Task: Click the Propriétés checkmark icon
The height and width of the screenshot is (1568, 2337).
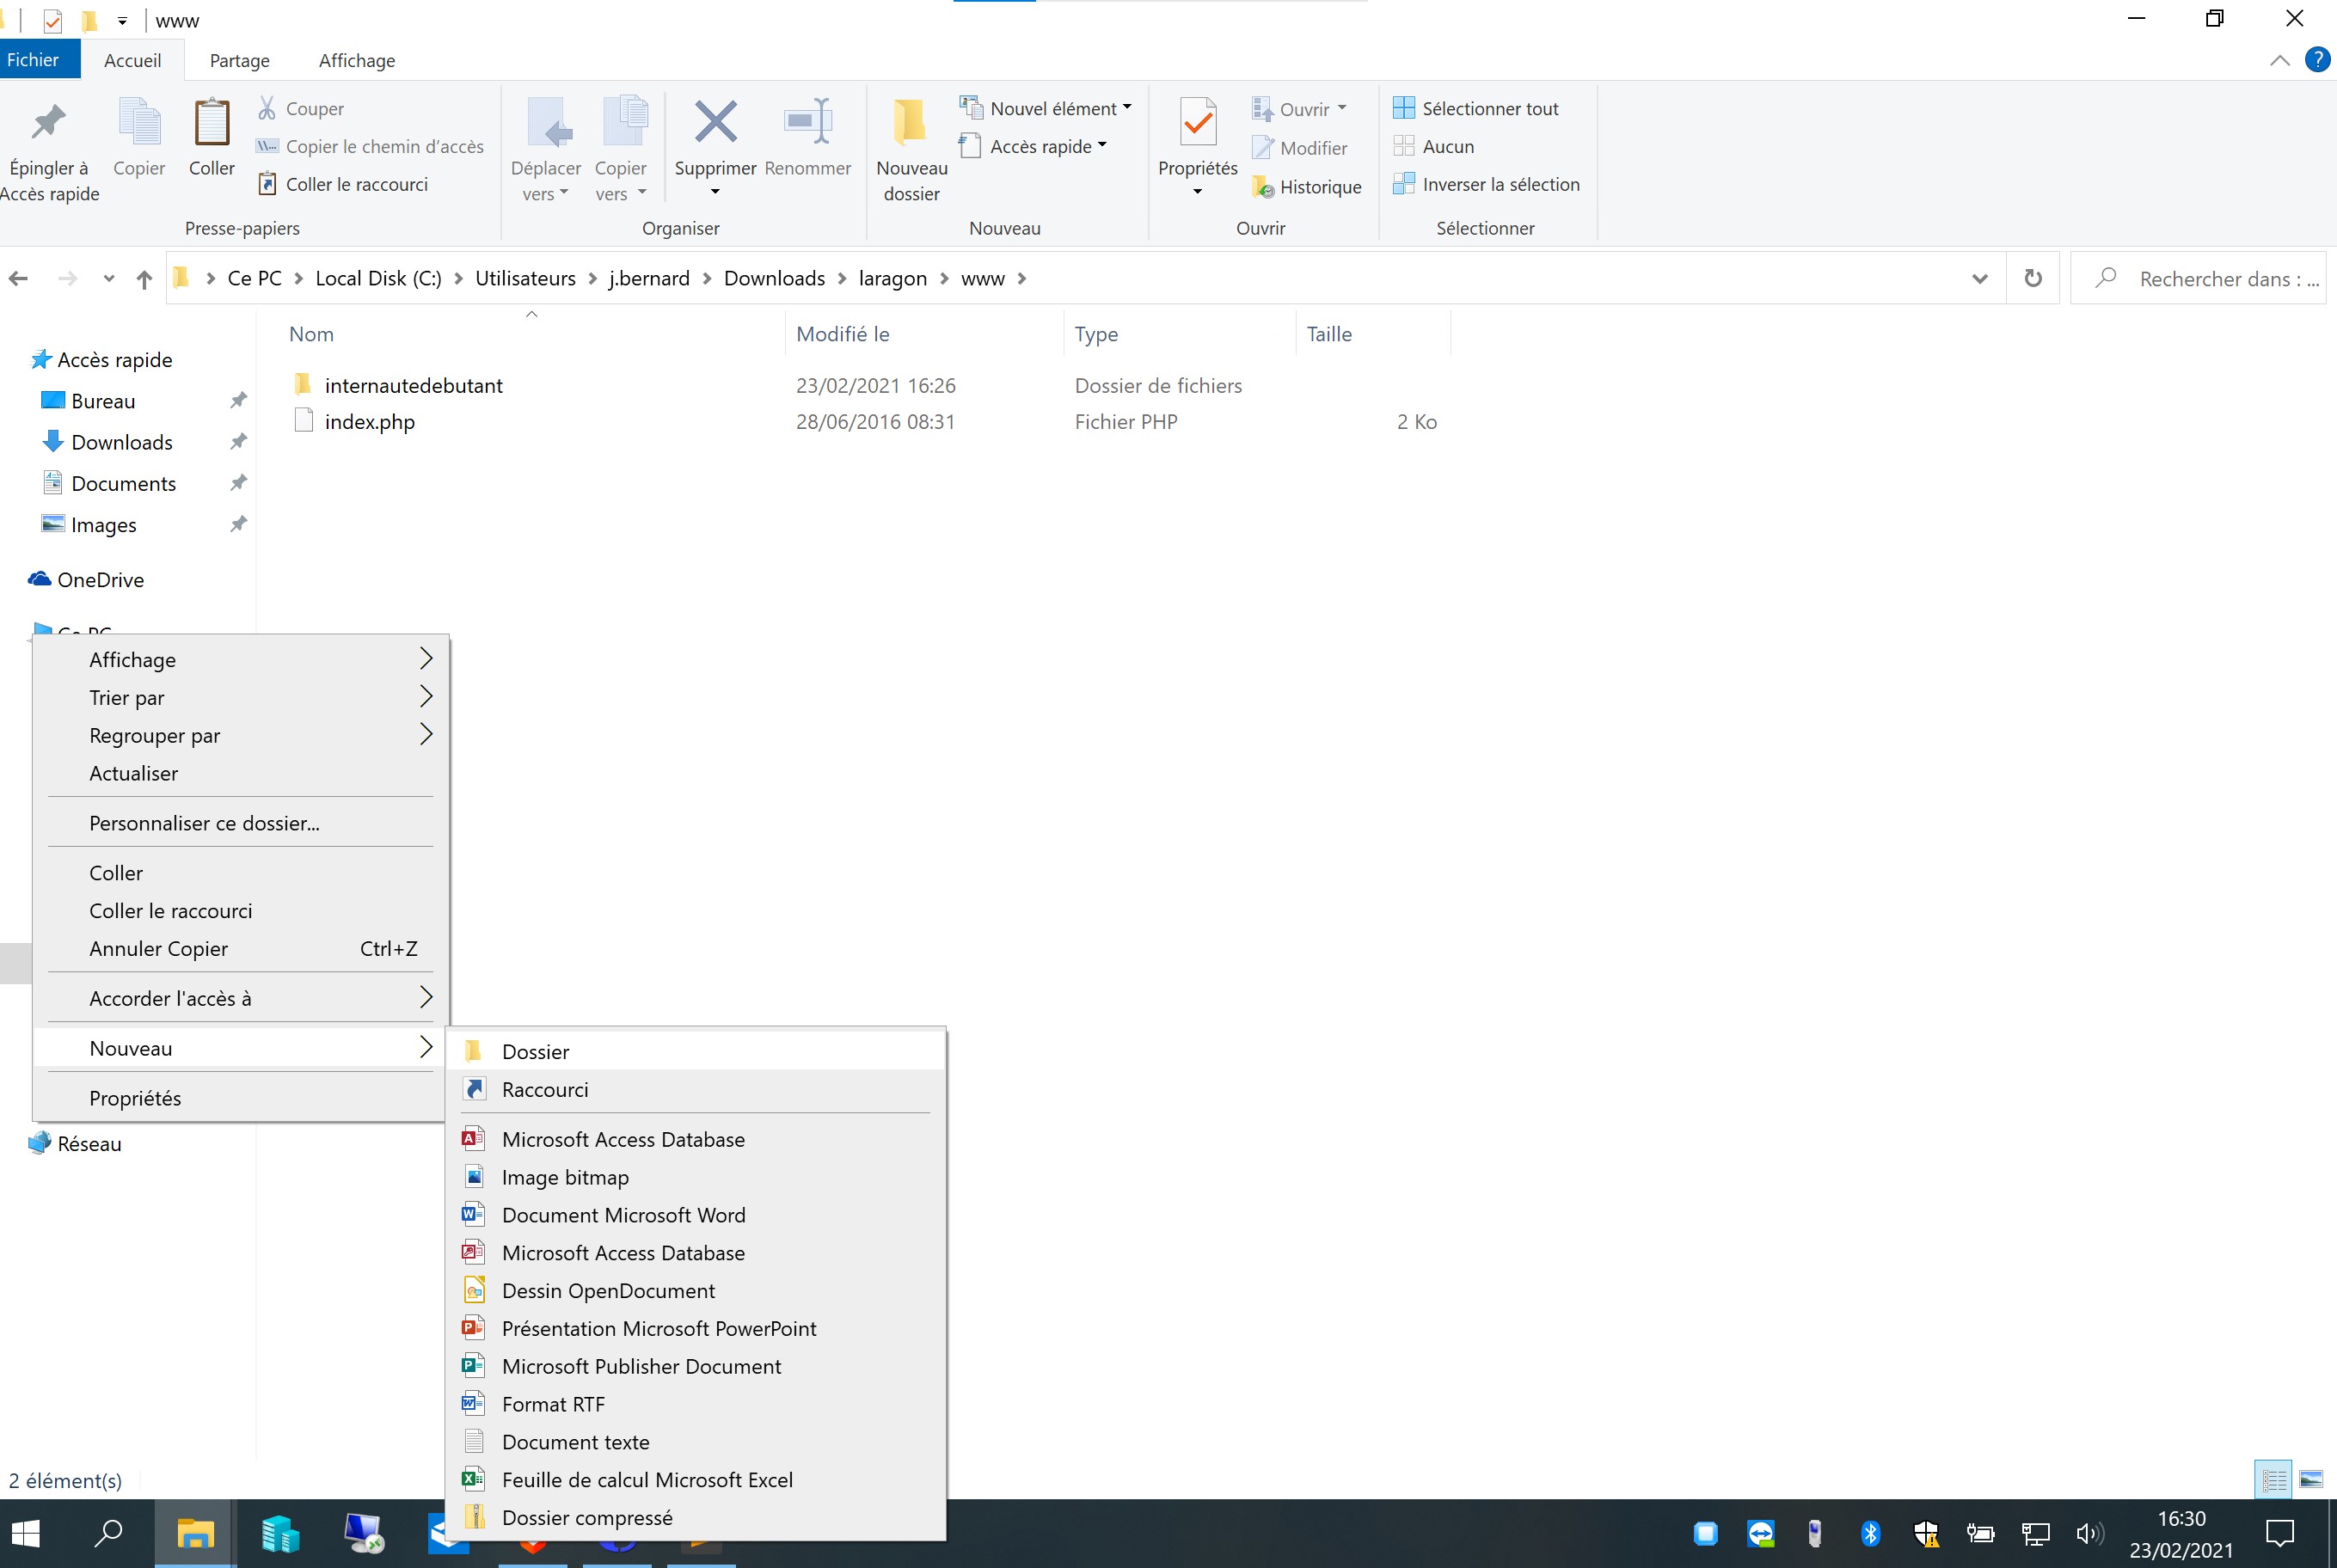Action: 1198,122
